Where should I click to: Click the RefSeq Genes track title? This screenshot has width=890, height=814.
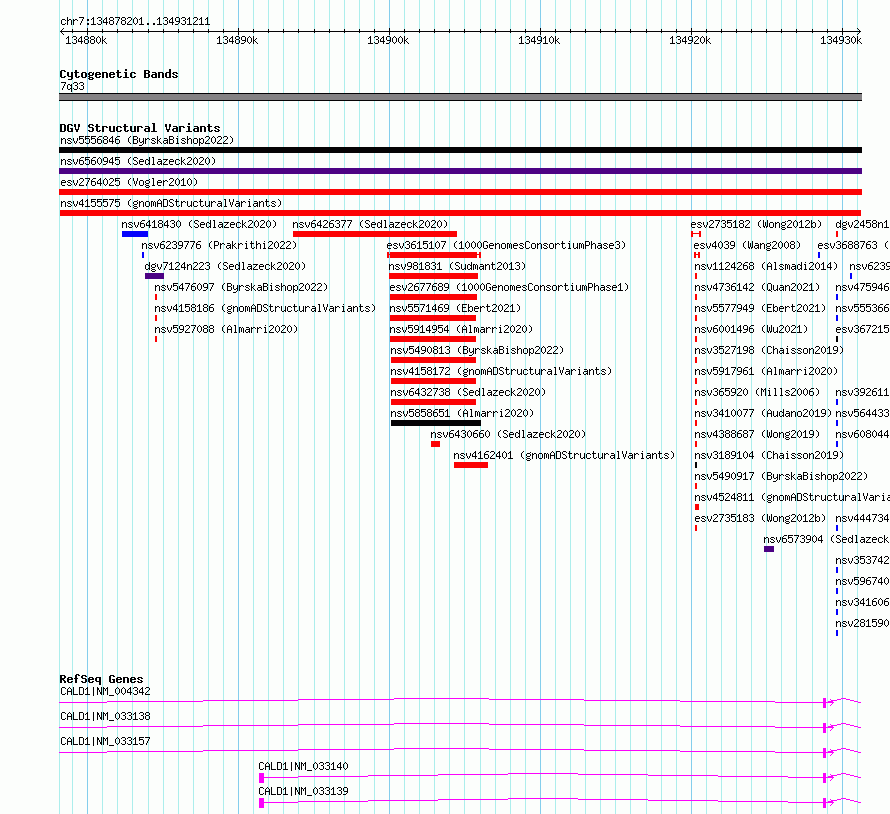click(101, 679)
